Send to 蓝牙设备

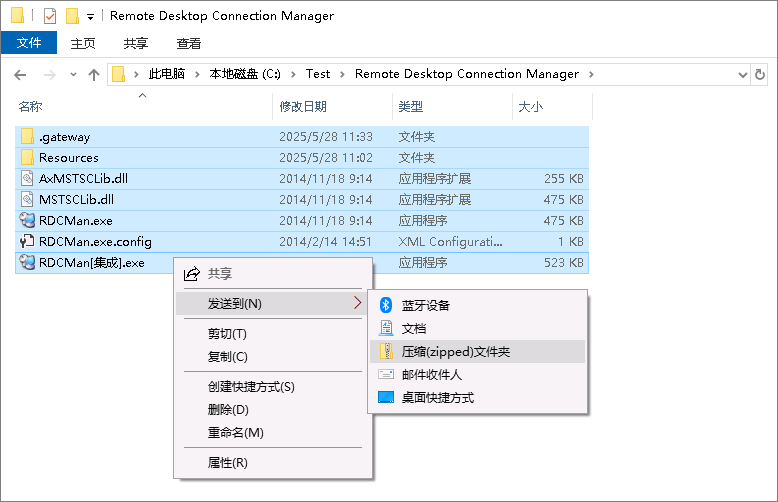pos(477,305)
